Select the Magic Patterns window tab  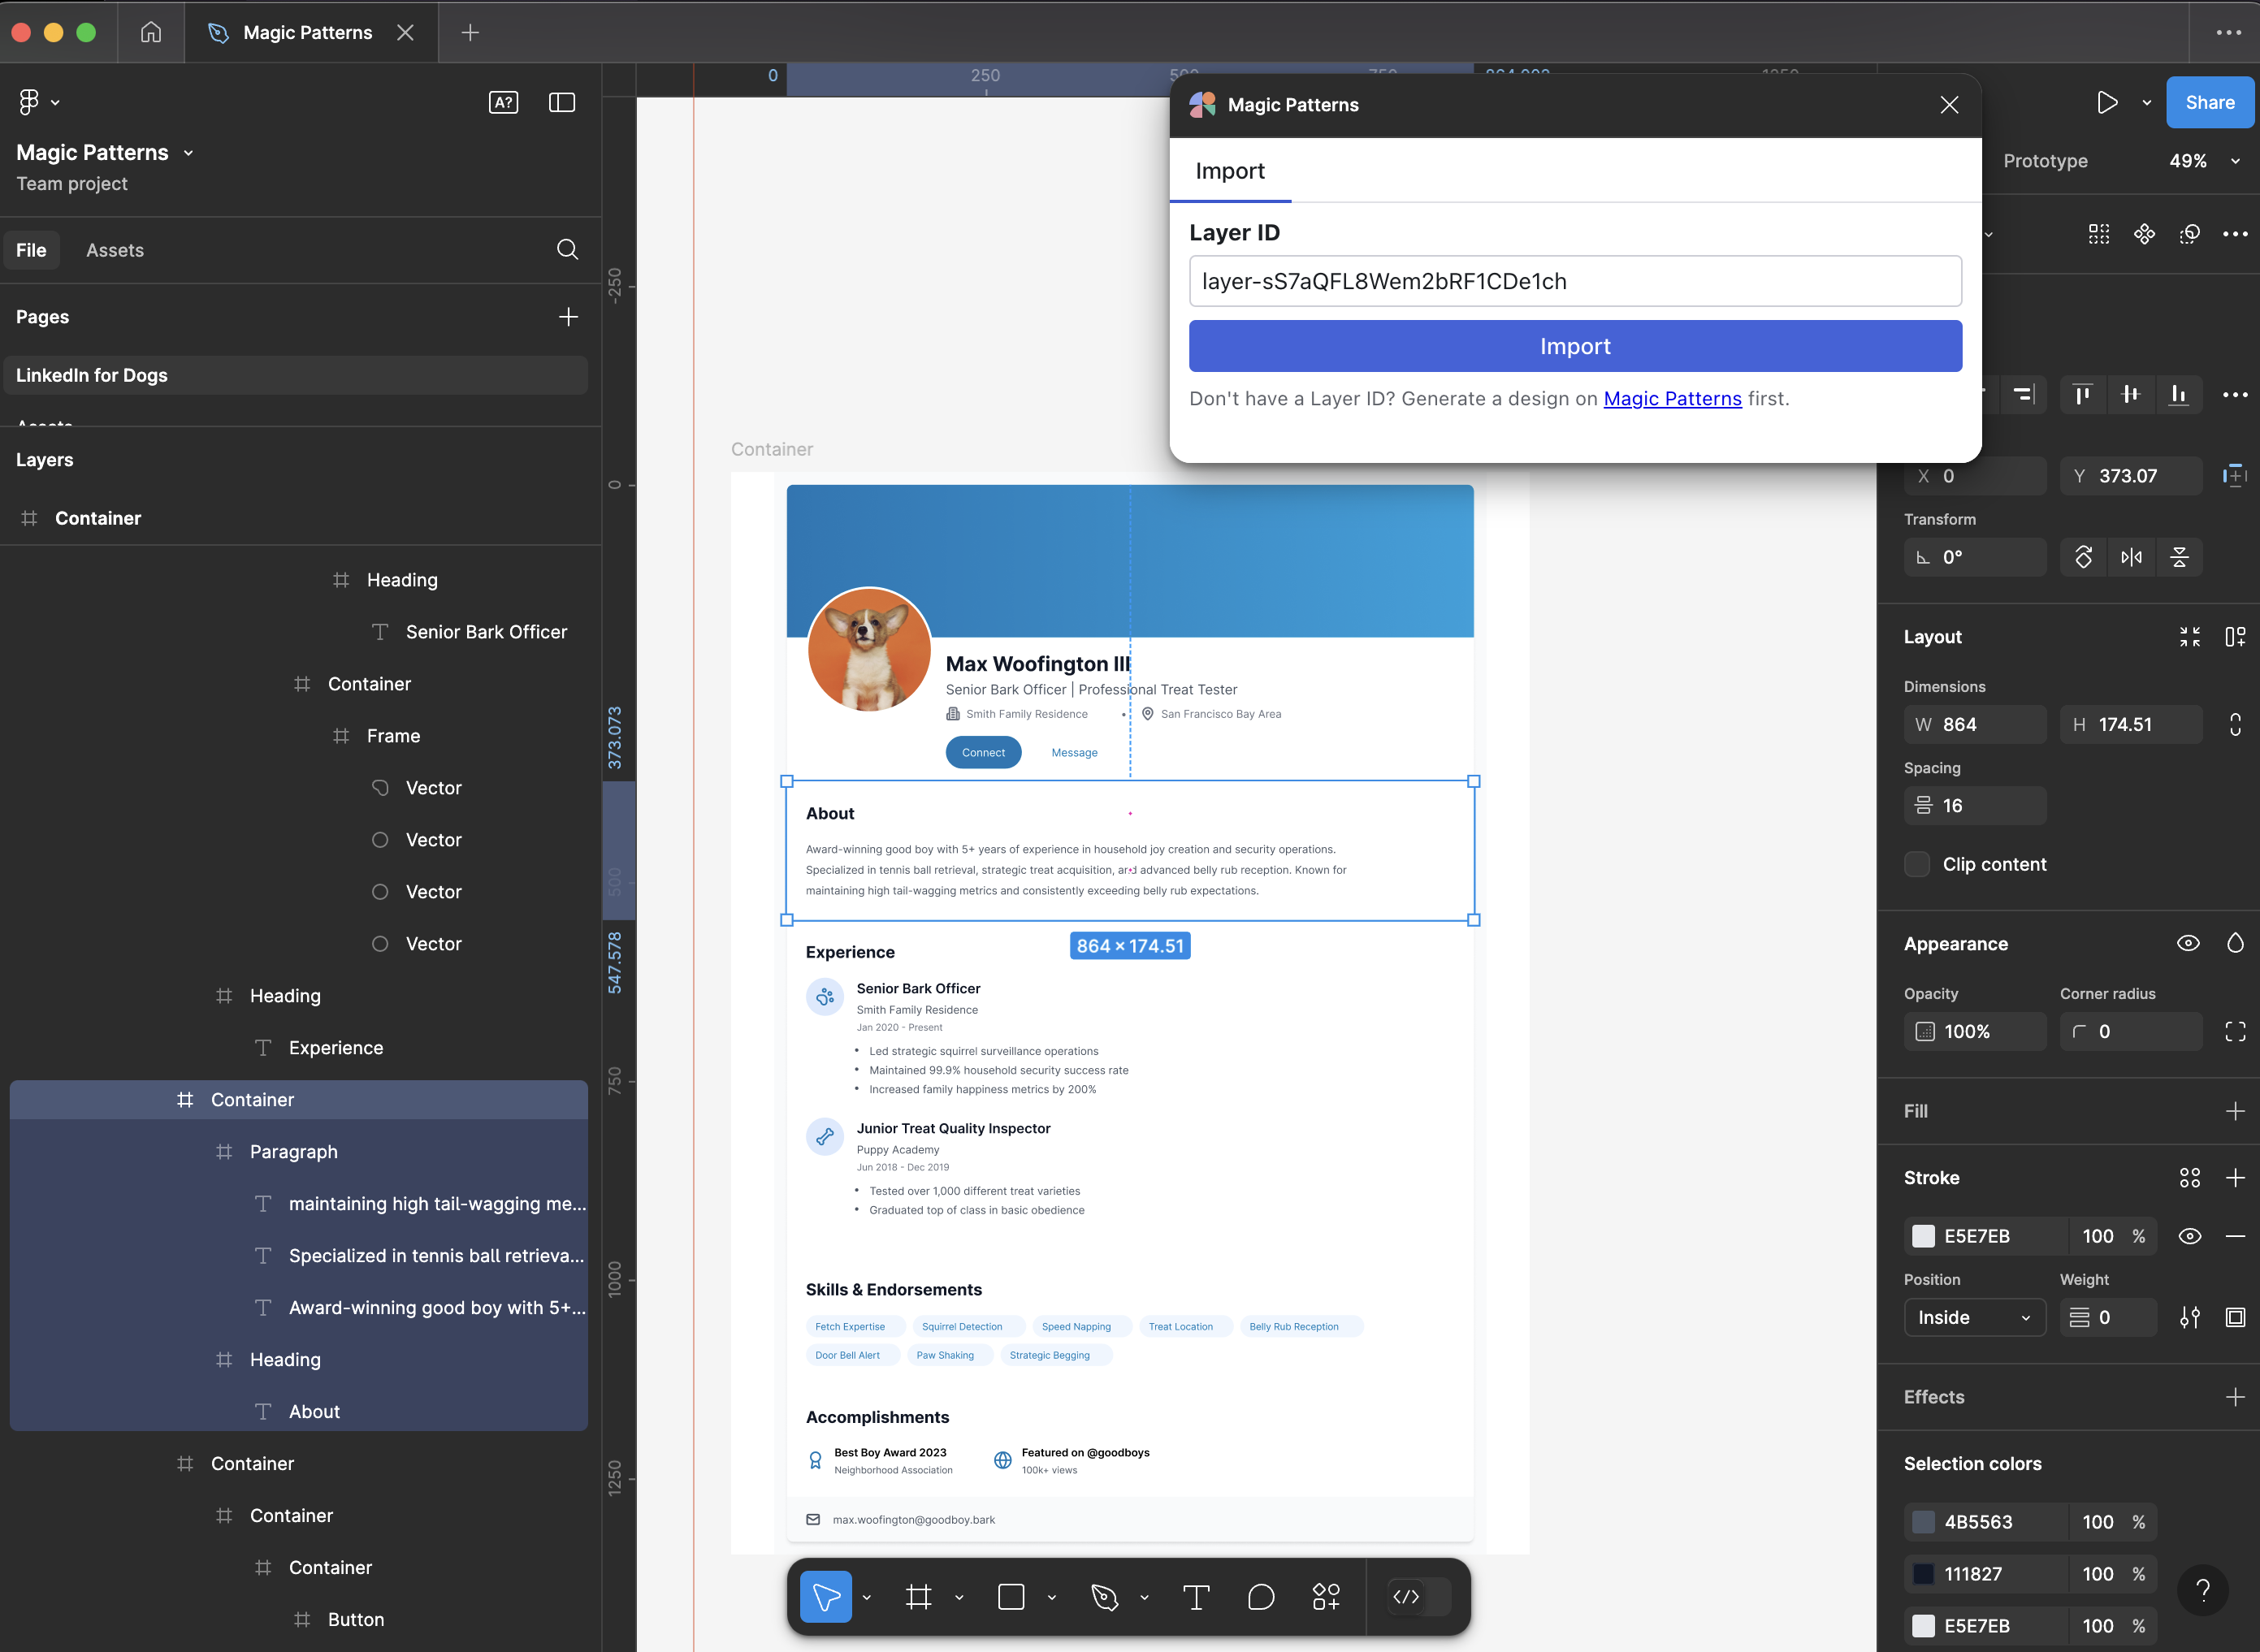[308, 32]
